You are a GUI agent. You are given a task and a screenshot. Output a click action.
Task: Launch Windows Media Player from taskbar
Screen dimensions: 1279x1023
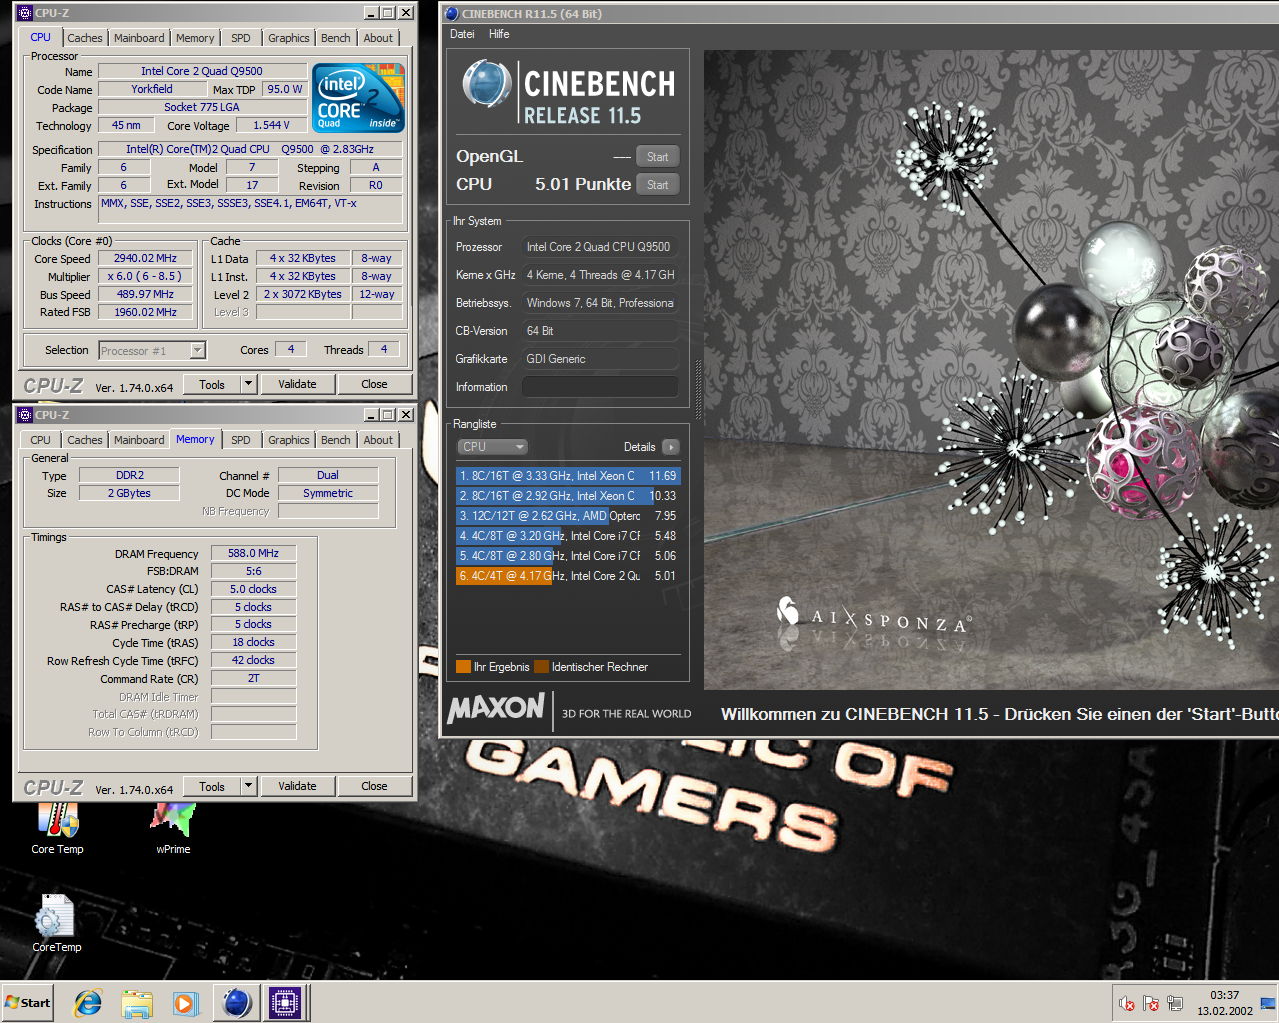coord(186,1003)
